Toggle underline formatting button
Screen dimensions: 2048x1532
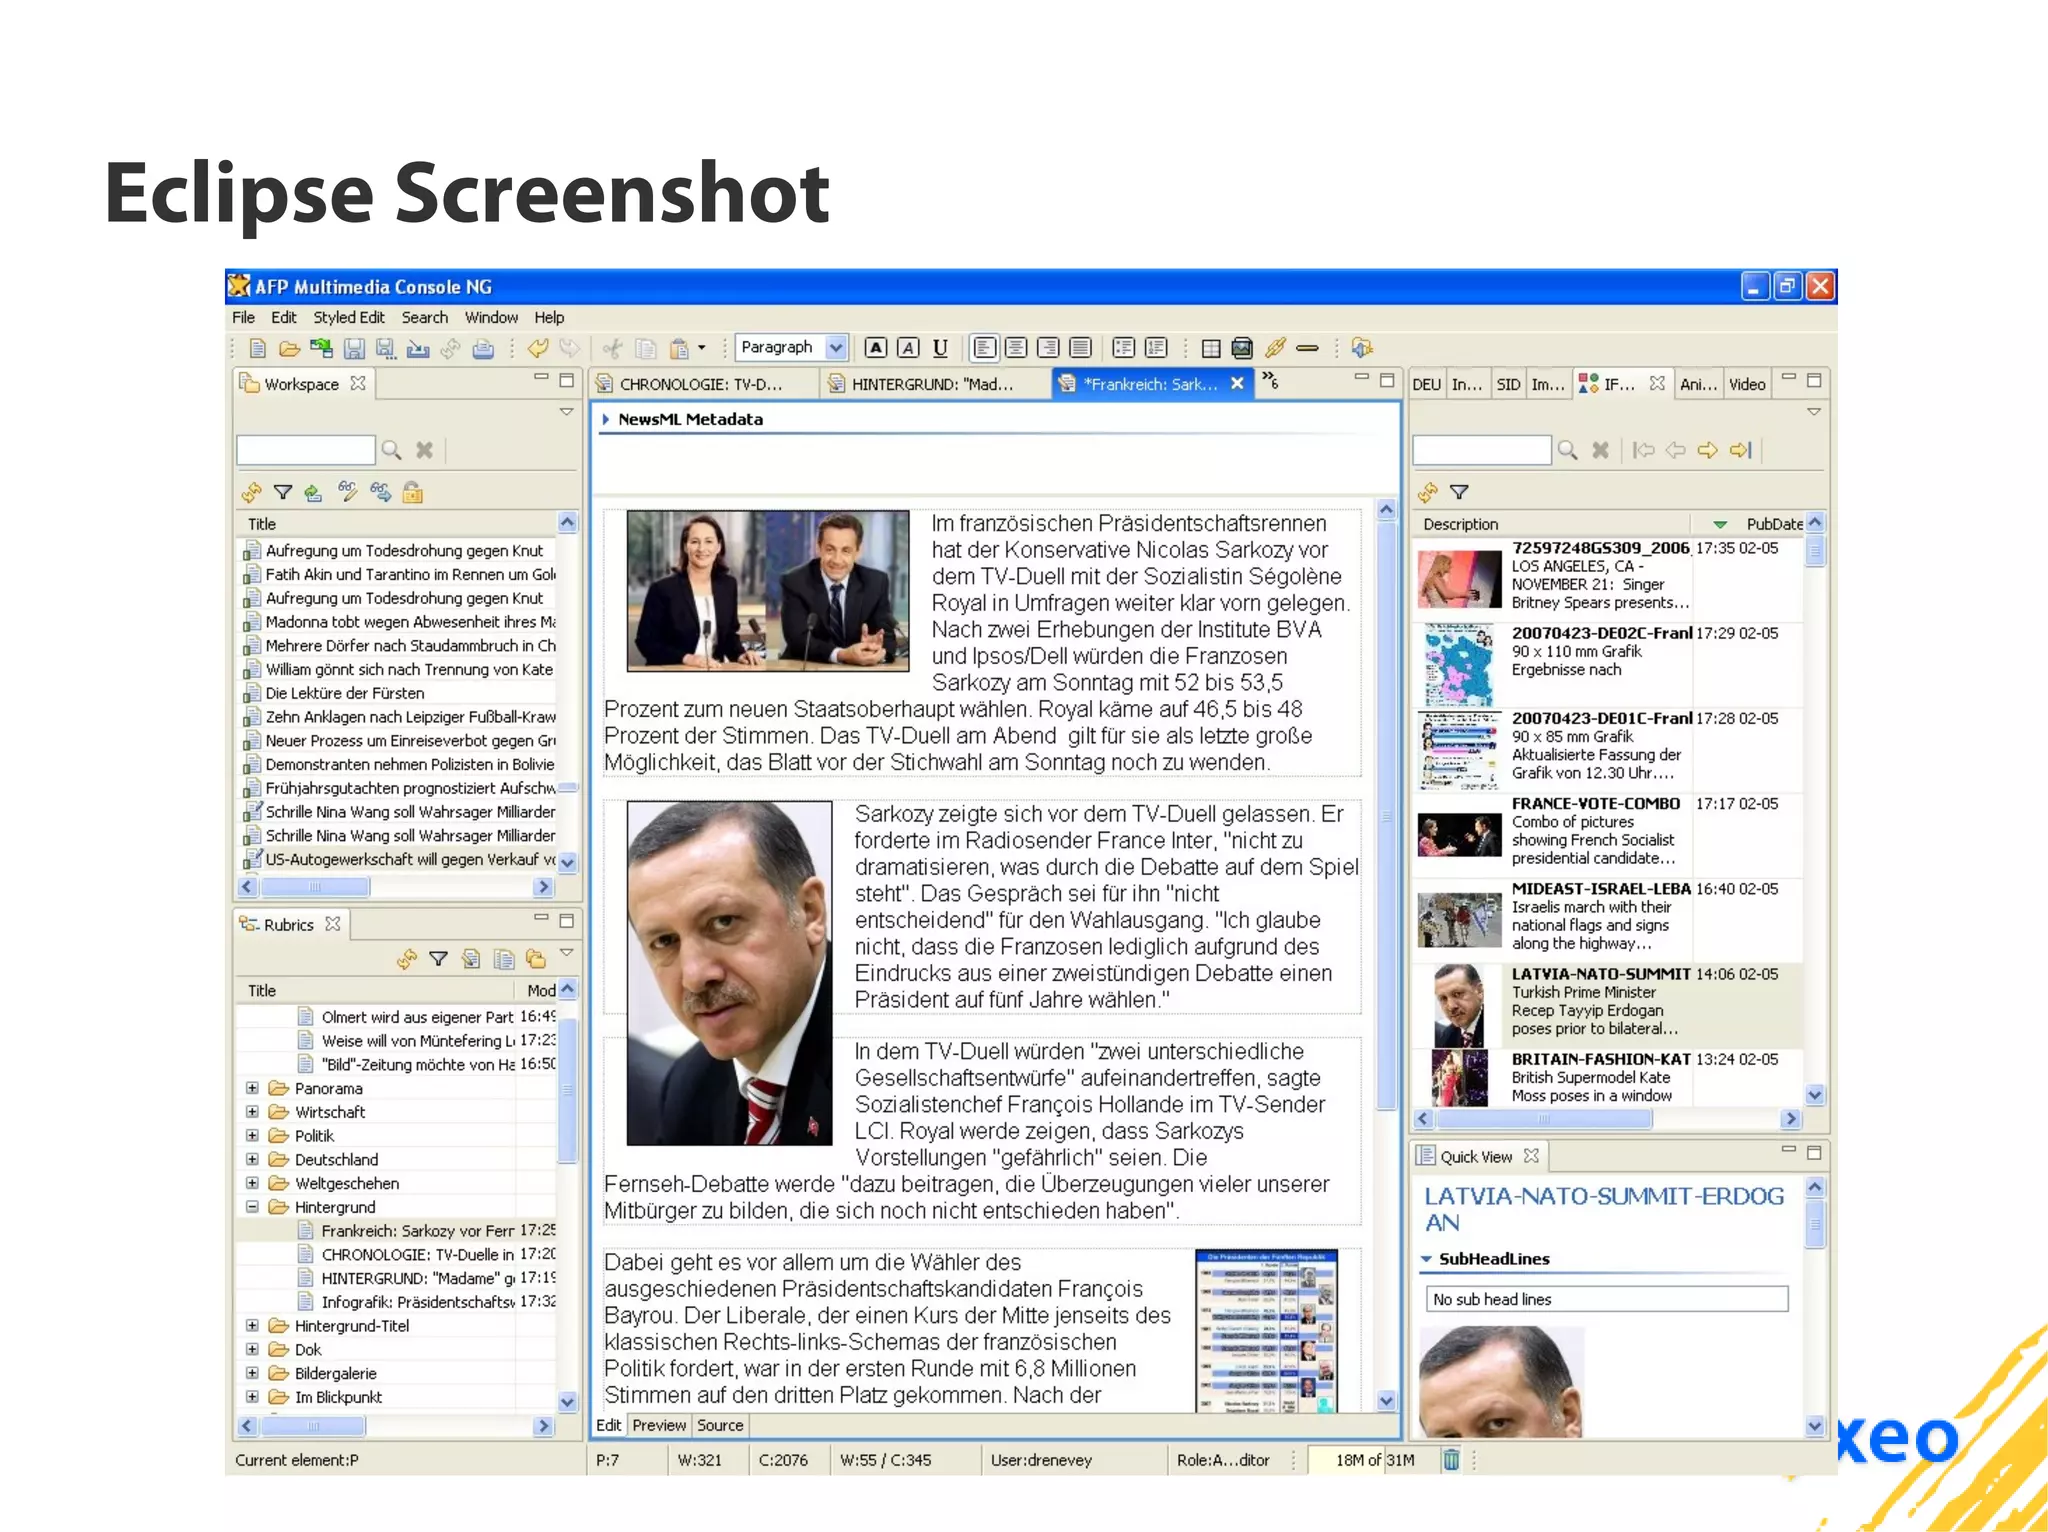point(940,348)
